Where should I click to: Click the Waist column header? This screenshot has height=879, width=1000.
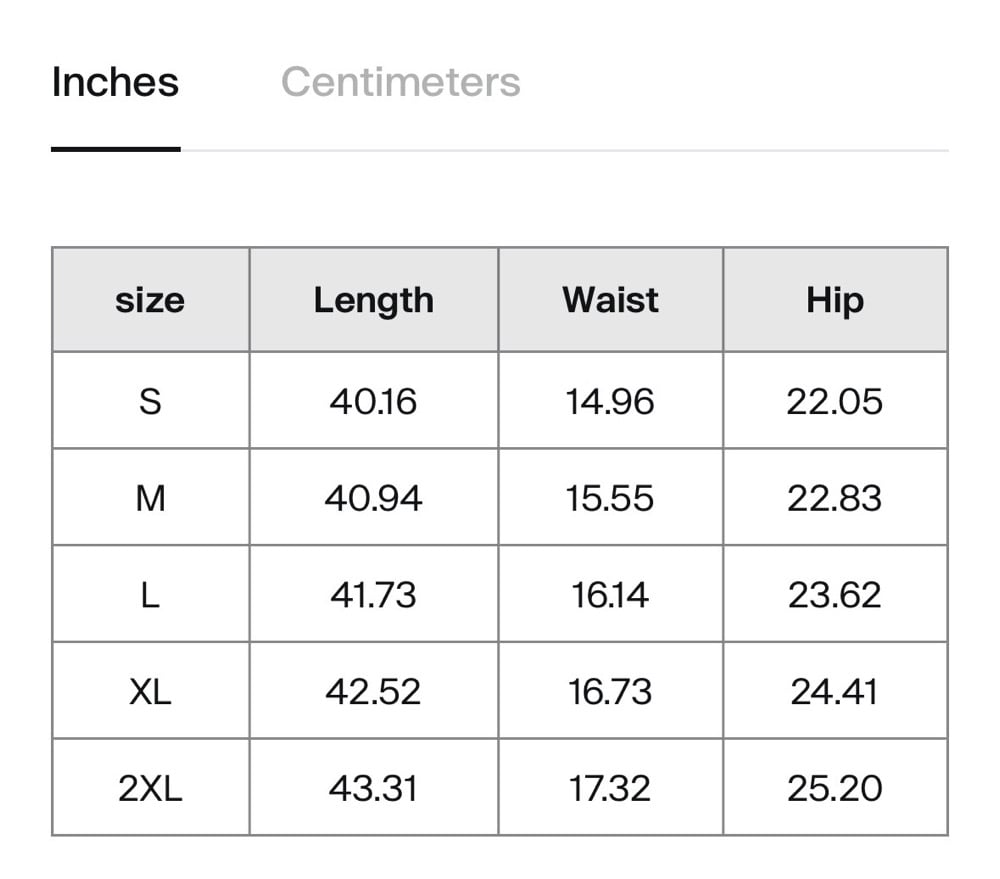(x=610, y=300)
